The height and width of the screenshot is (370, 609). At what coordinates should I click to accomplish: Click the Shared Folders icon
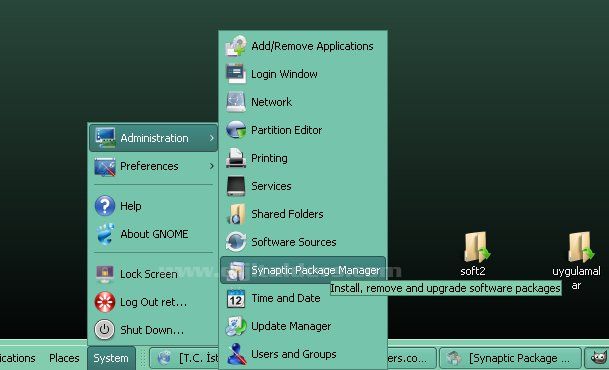236,214
